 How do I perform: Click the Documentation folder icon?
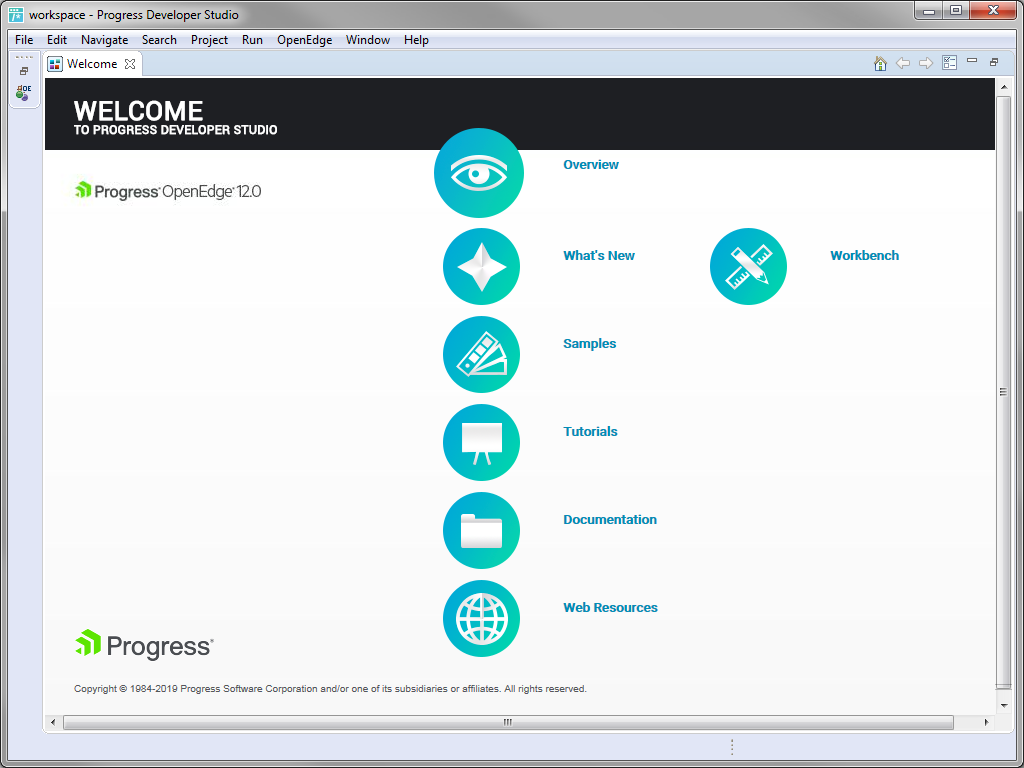click(481, 530)
